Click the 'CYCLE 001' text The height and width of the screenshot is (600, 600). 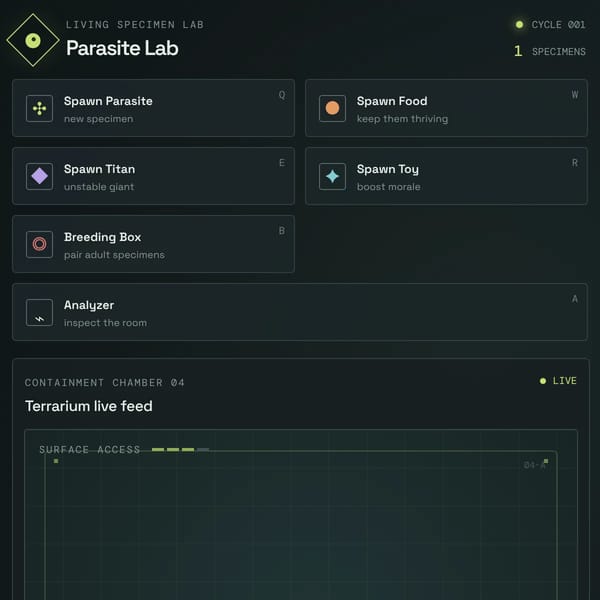coord(558,25)
